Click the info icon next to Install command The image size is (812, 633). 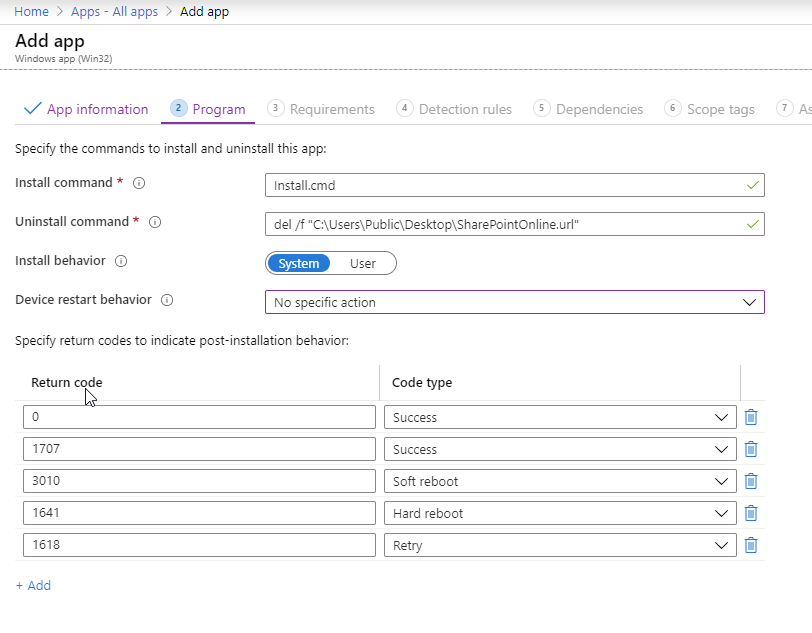click(139, 183)
